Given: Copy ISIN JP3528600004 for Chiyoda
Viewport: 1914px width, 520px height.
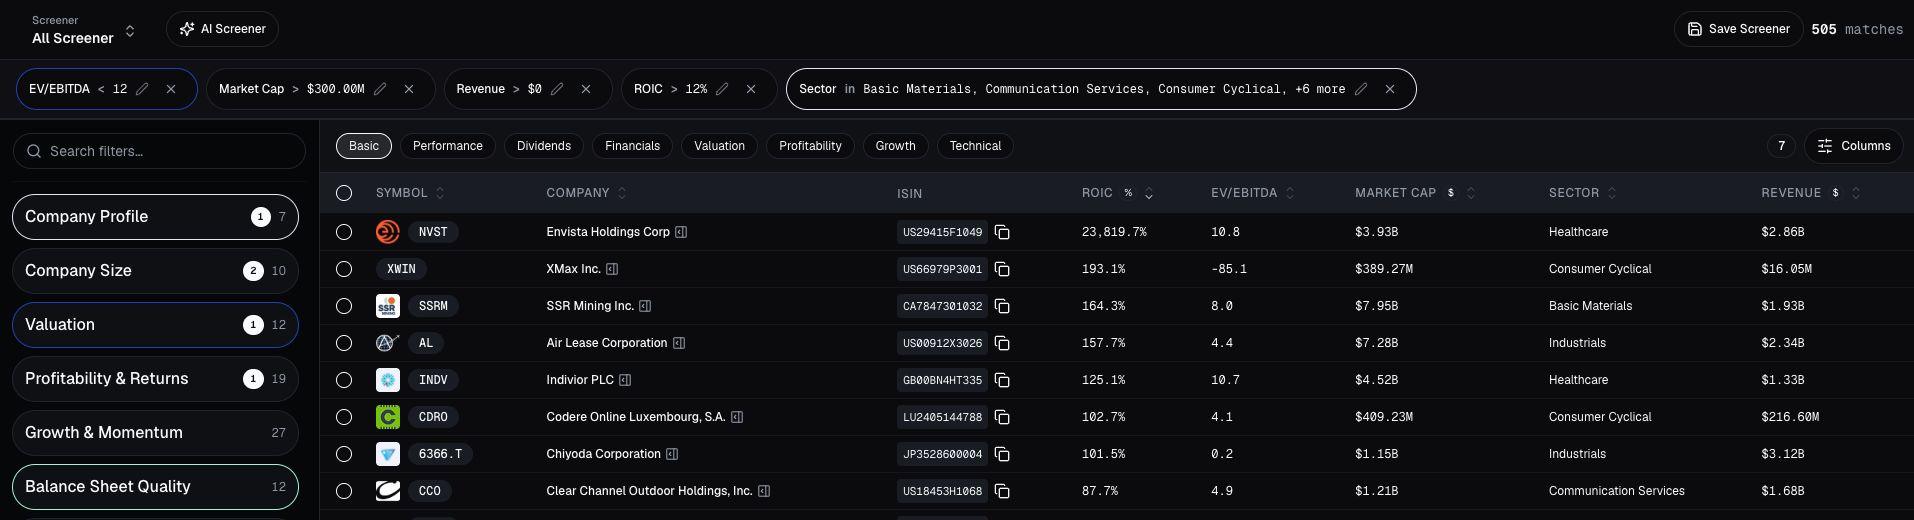Looking at the screenshot, I should [1002, 454].
